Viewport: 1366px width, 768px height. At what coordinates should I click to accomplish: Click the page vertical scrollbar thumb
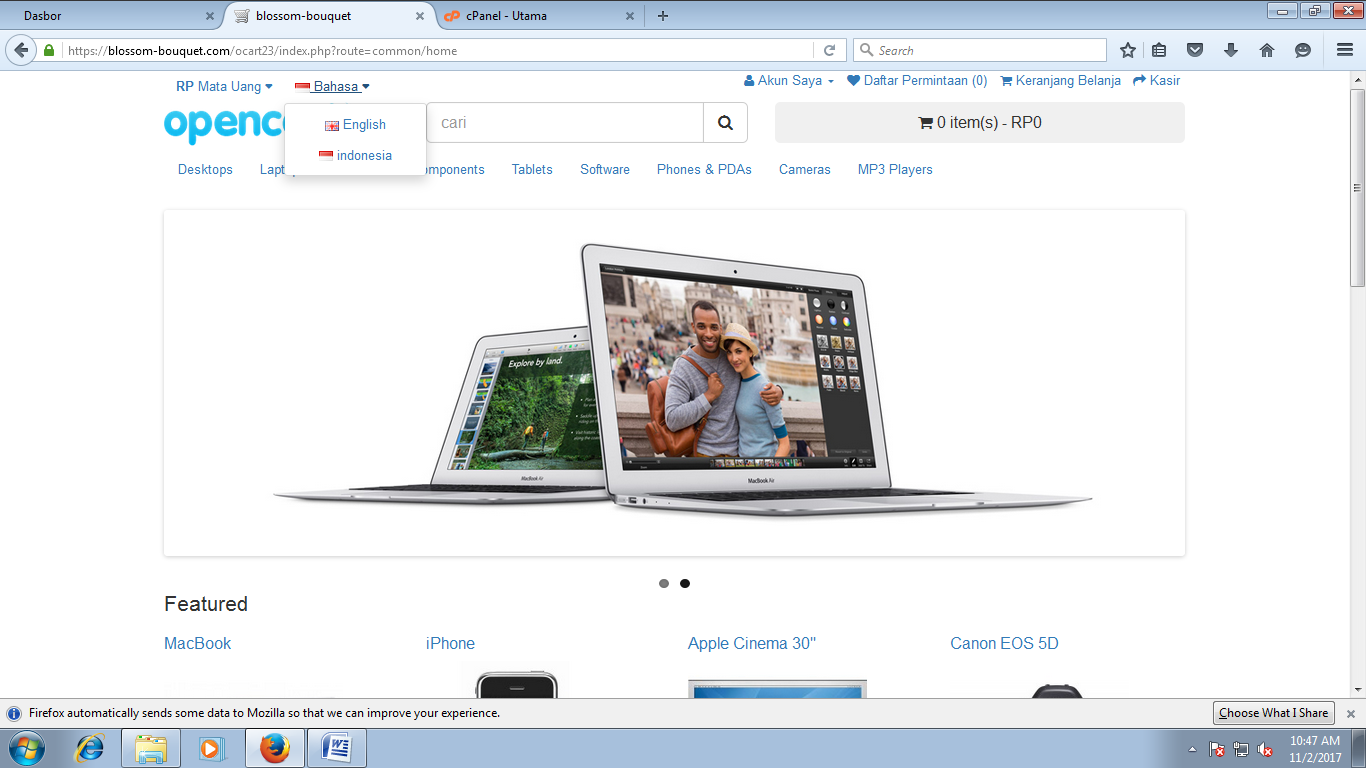pos(1357,186)
